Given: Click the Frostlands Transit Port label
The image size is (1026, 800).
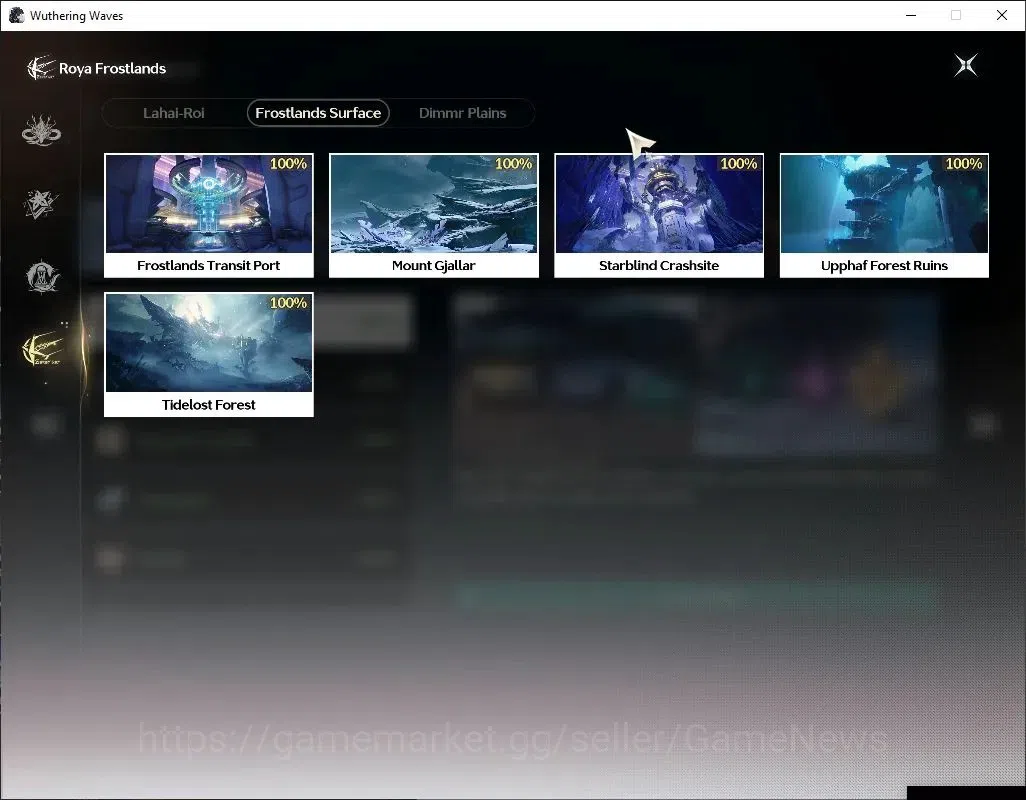Looking at the screenshot, I should coord(209,265).
